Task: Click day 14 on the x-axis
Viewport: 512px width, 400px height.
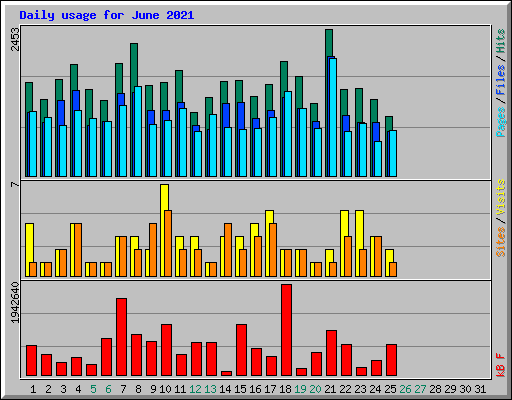Action: pos(225,389)
